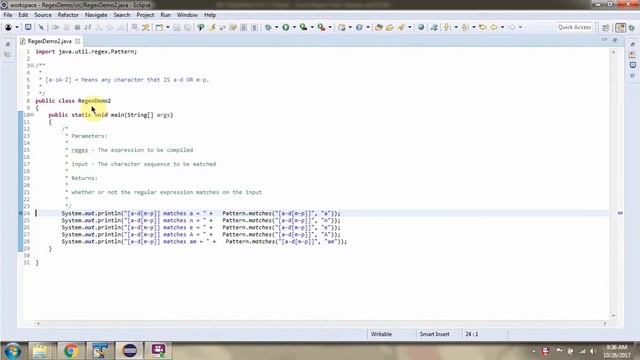Click the Open Perspective icon
The width and height of the screenshot is (640, 360).
[606, 27]
